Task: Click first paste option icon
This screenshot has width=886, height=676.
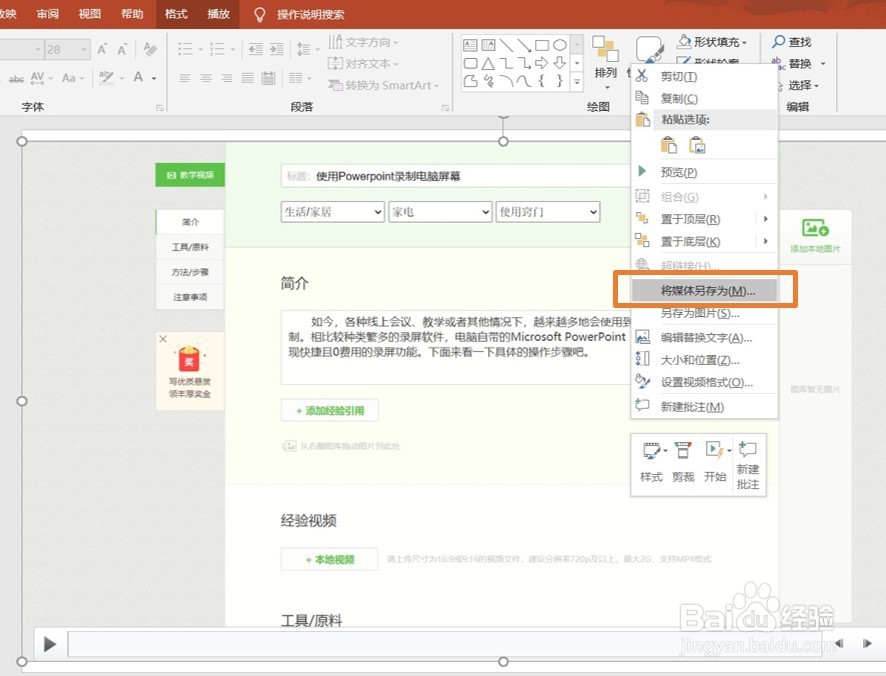Action: click(x=668, y=145)
